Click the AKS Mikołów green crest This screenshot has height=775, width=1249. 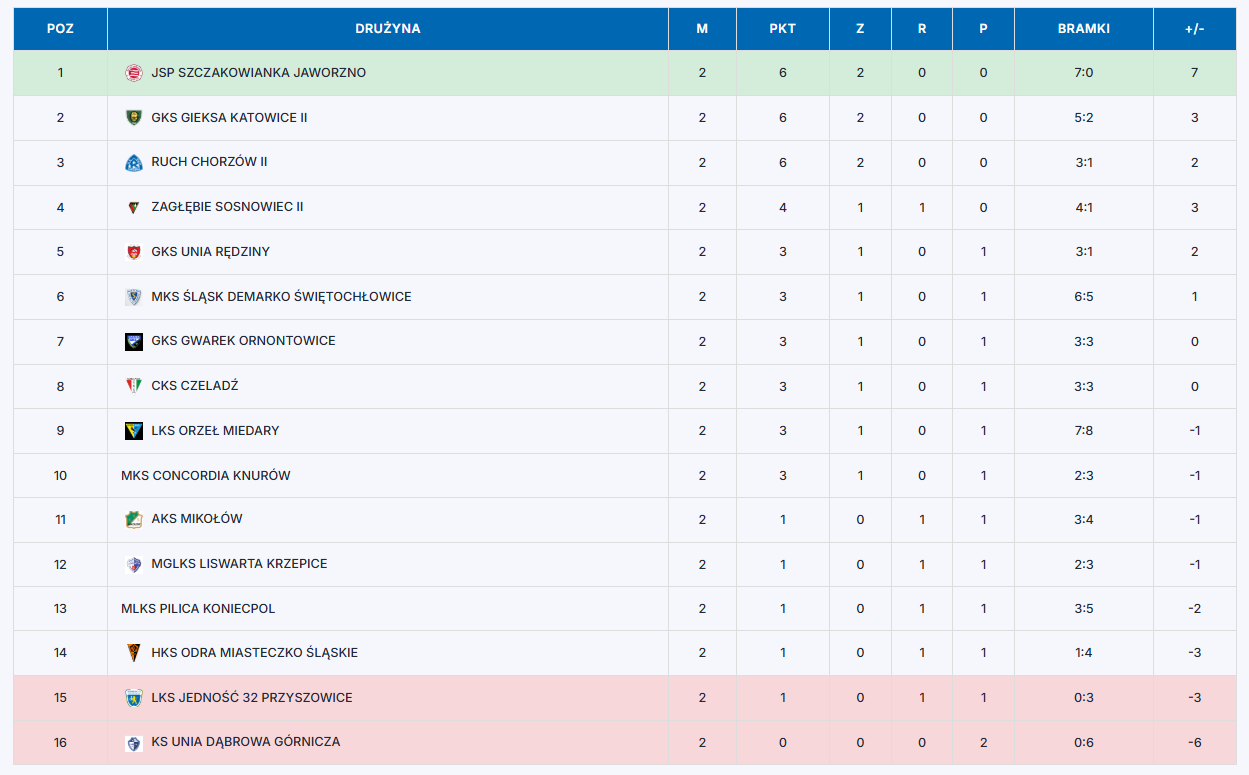coord(133,519)
